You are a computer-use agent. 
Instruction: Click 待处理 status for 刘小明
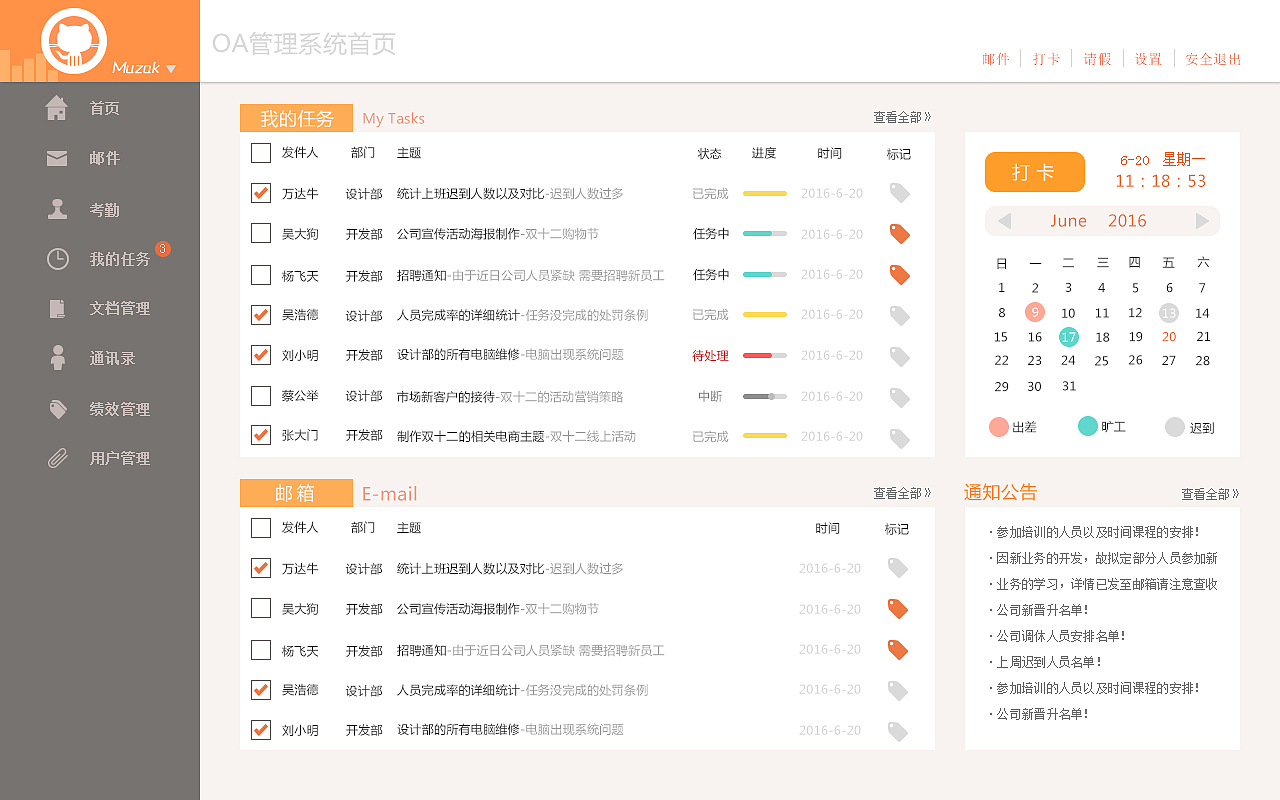coord(710,356)
